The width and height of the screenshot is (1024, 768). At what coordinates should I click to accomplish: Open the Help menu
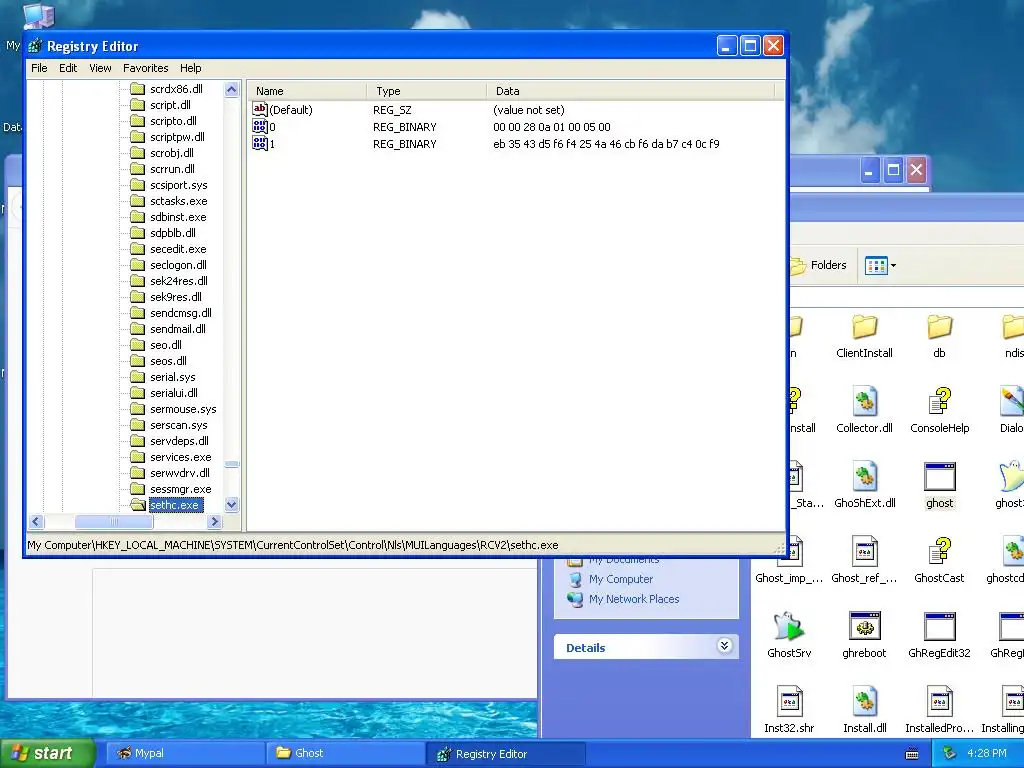[x=191, y=68]
